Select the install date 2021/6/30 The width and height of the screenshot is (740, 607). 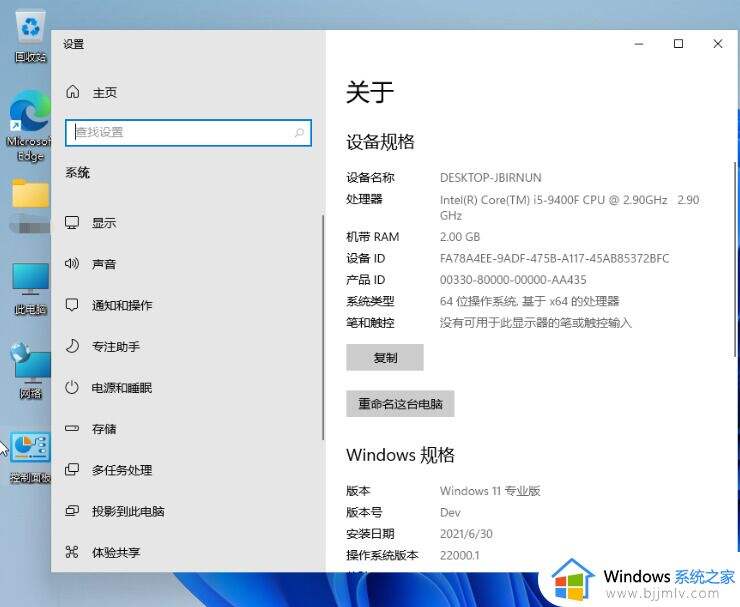(x=466, y=534)
